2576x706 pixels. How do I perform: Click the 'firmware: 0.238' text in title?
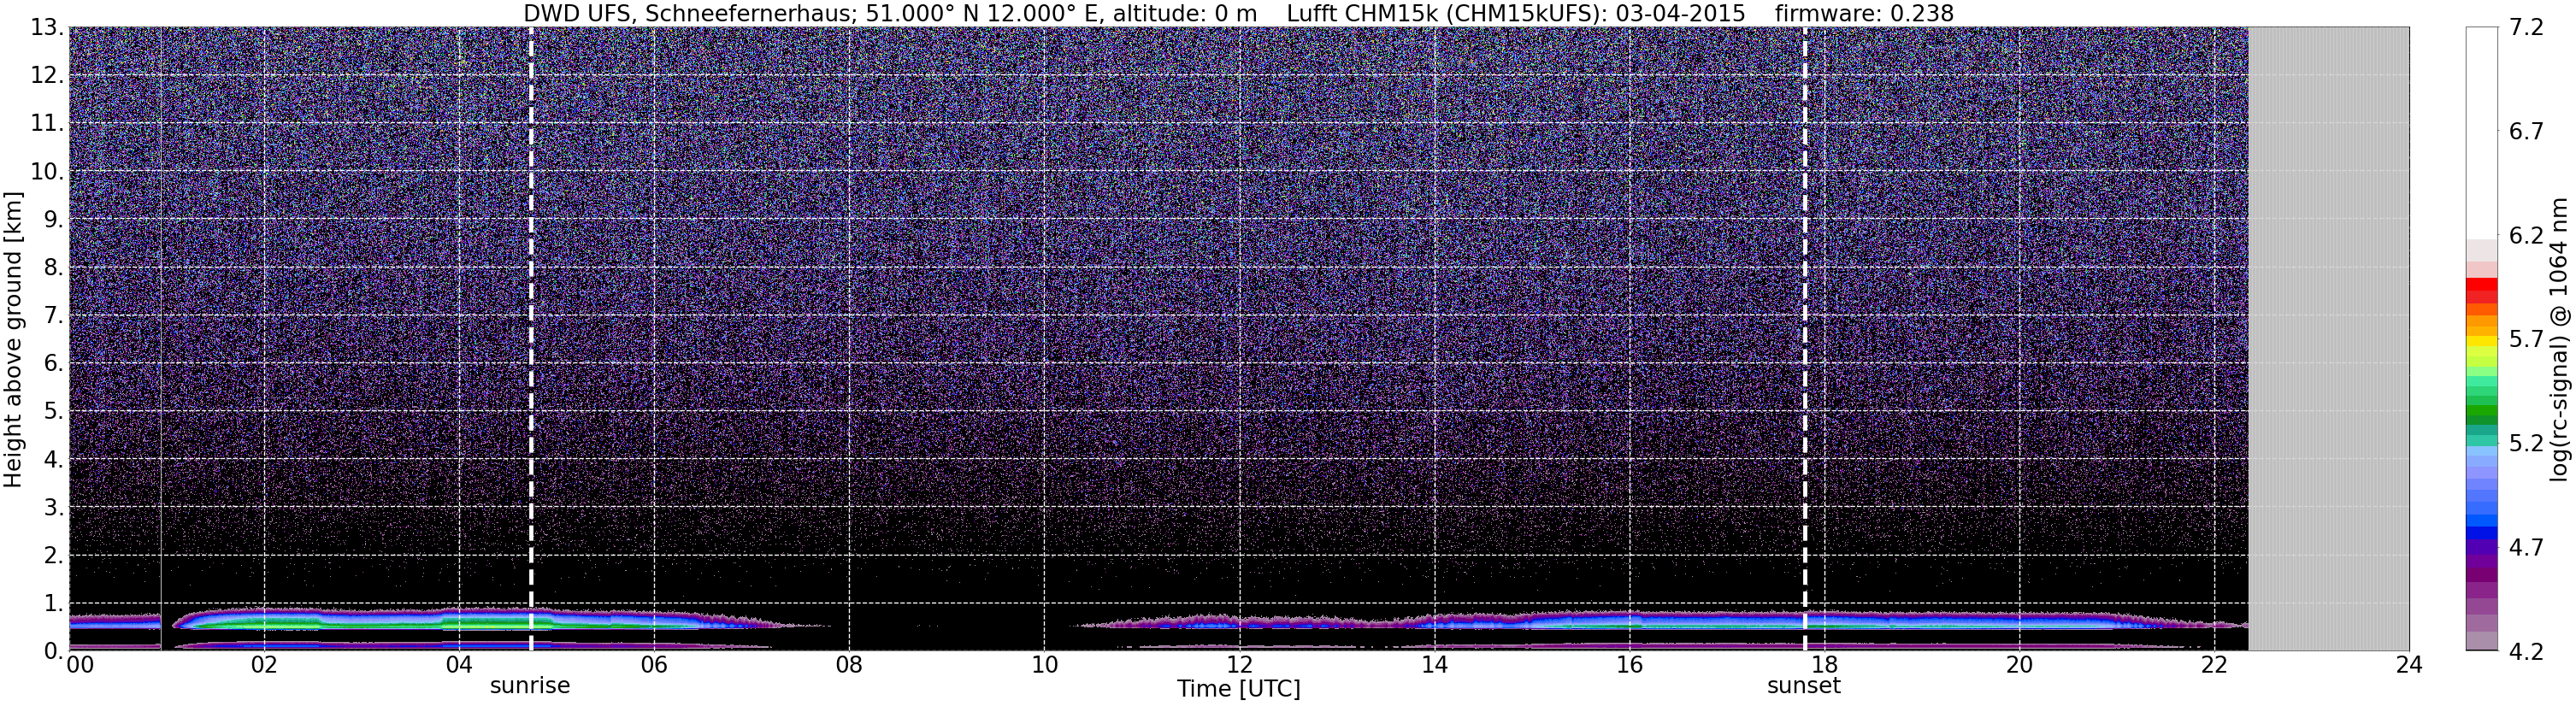pos(1862,14)
